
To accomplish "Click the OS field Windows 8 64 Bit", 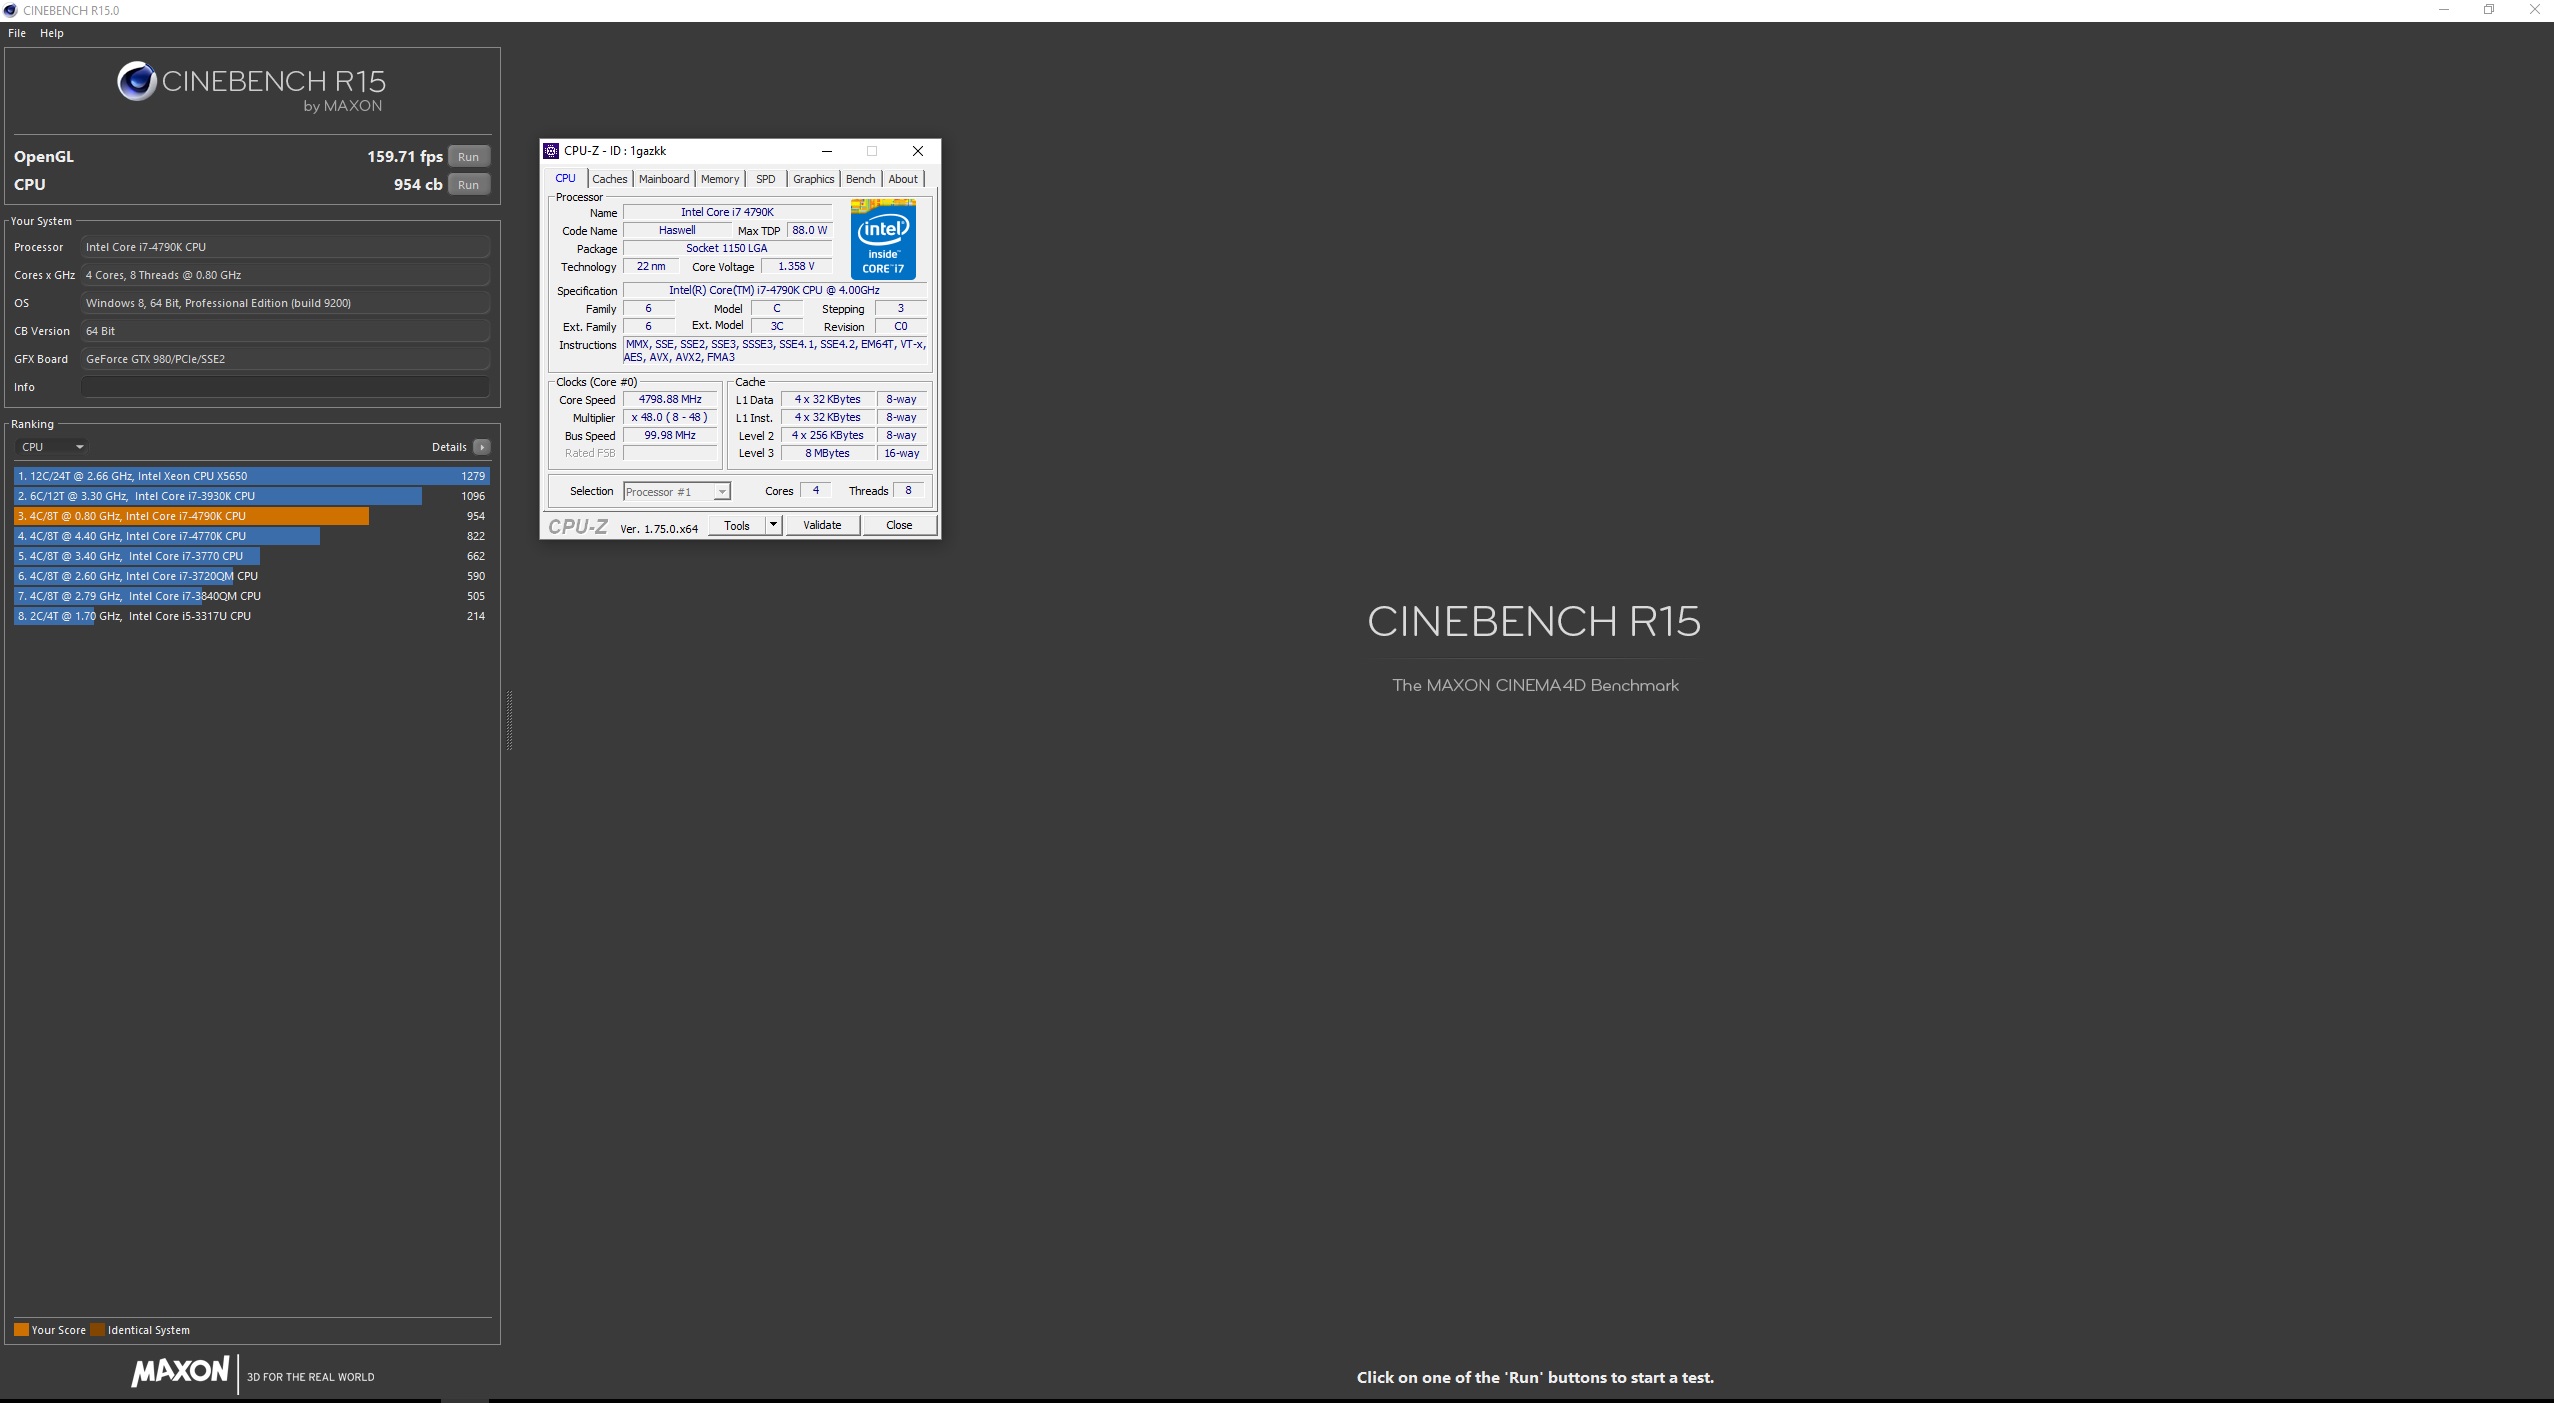I will click(285, 303).
